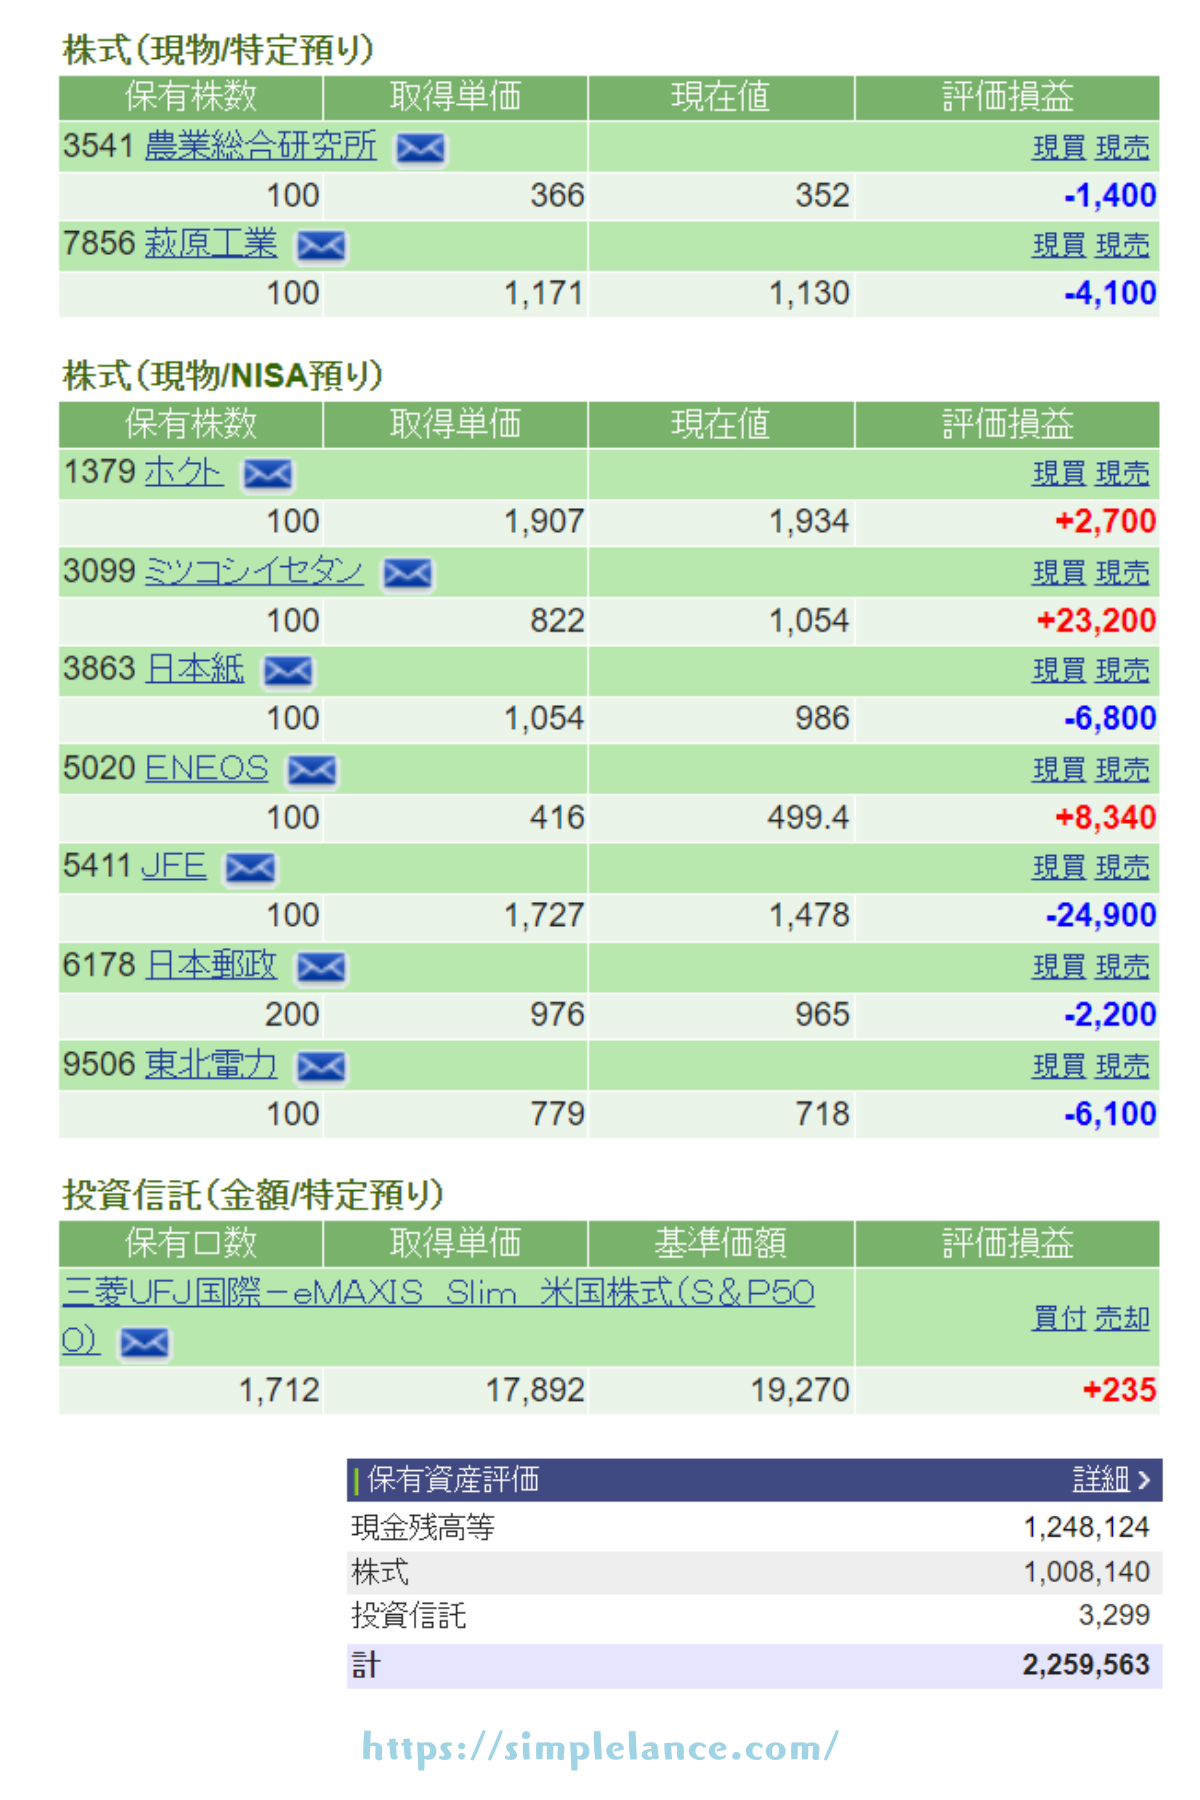Click mail icon next to 農業総合研究所
Viewport: 1200px width, 1800px height.
tap(420, 149)
